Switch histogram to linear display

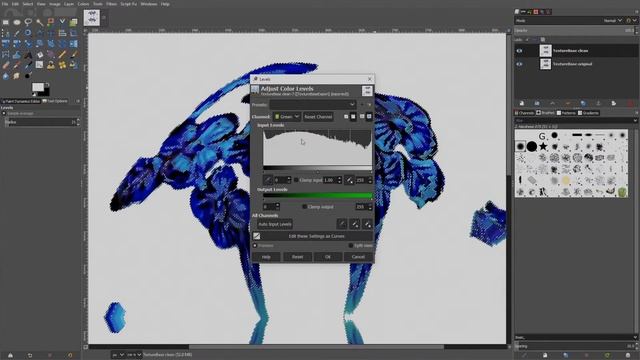point(362,117)
